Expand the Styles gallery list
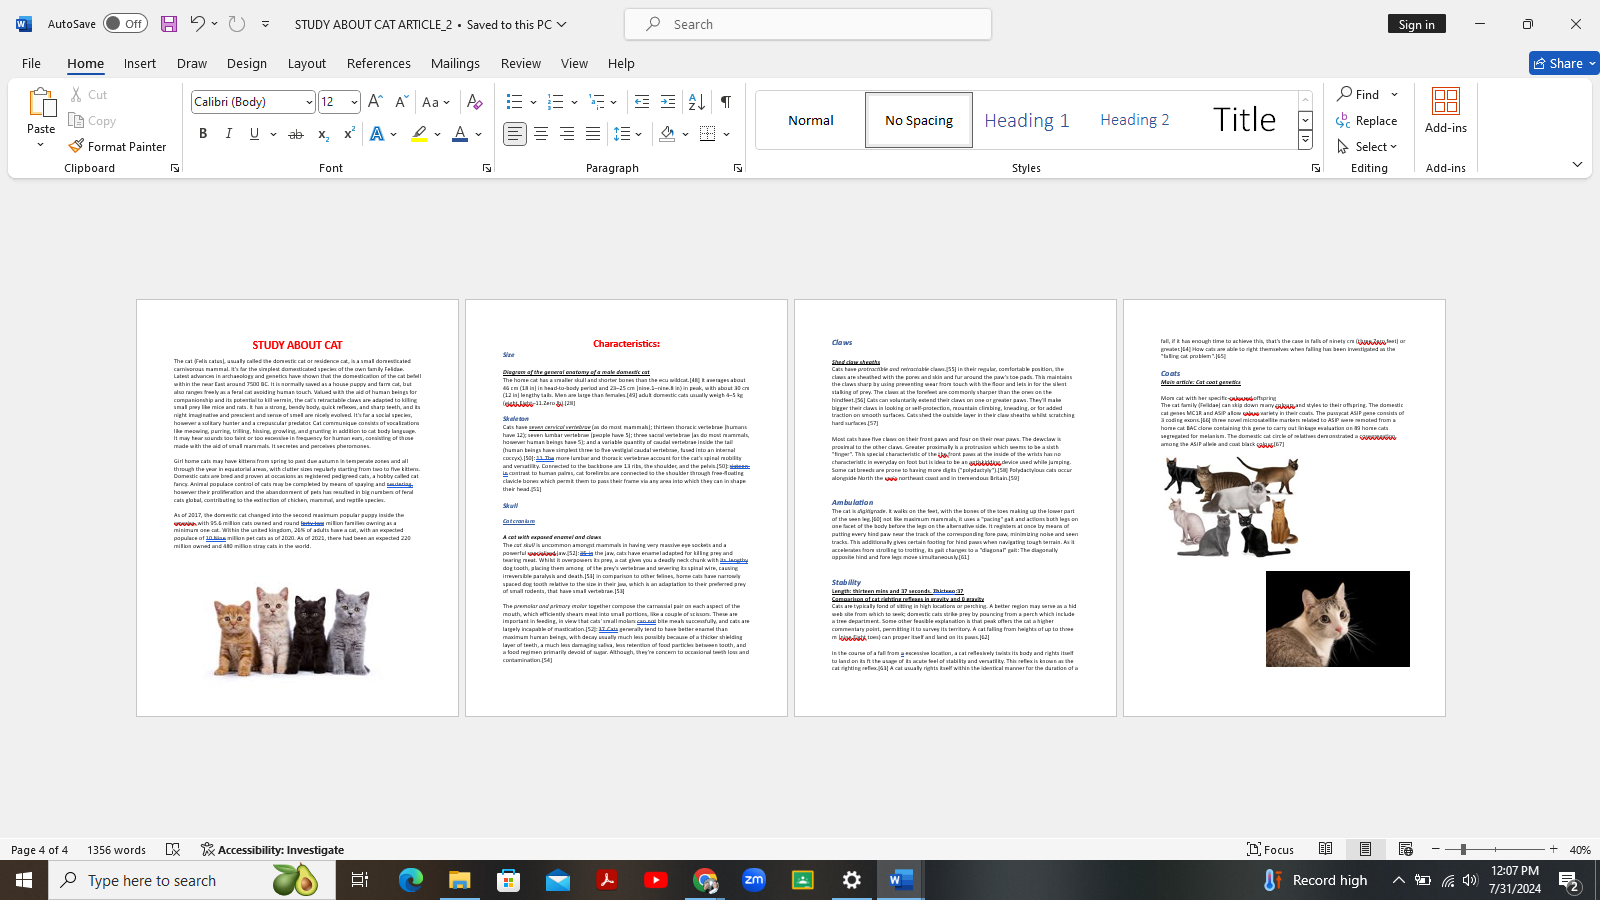The image size is (1600, 900). point(1305,141)
